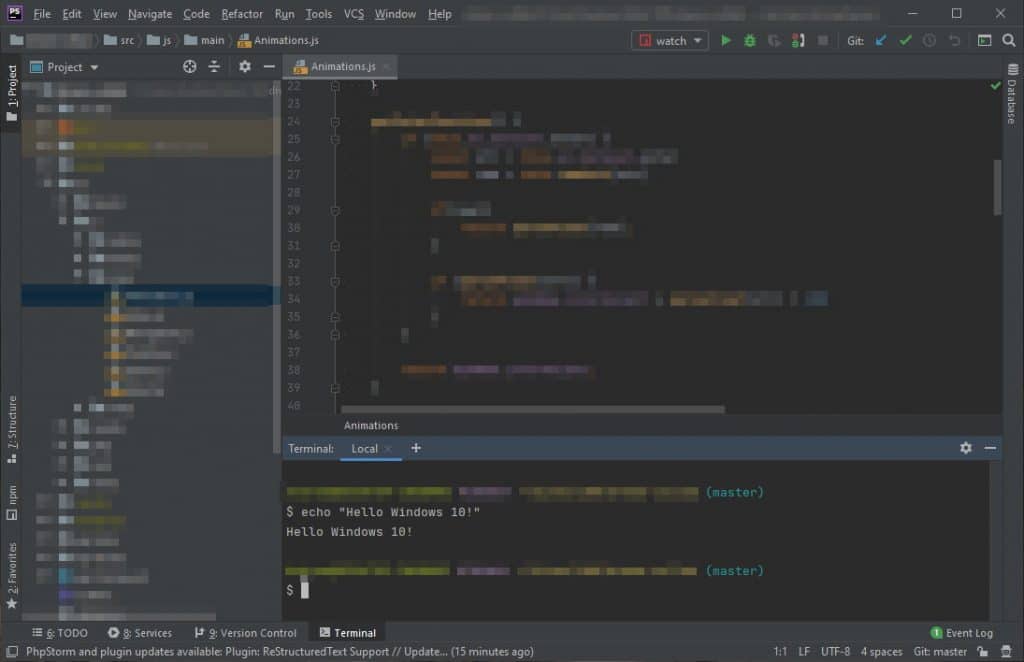Image resolution: width=1024 pixels, height=662 pixels.
Task: Add a new terminal session
Action: [416, 449]
